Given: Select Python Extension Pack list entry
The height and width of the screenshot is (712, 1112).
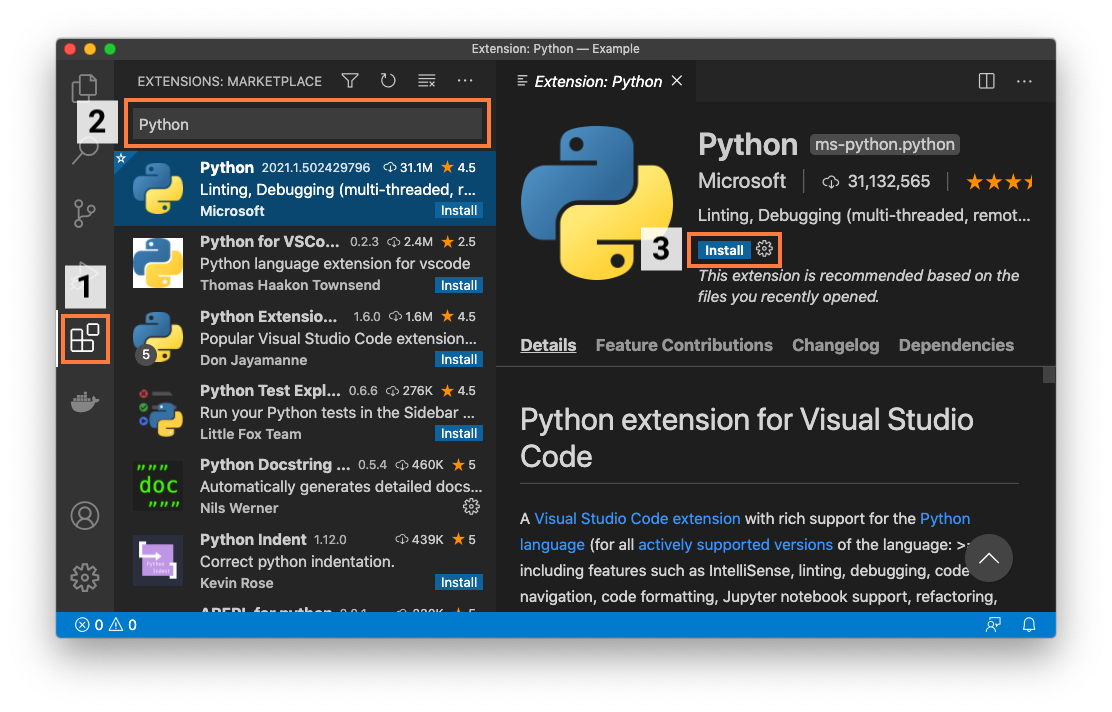Looking at the screenshot, I should point(305,338).
